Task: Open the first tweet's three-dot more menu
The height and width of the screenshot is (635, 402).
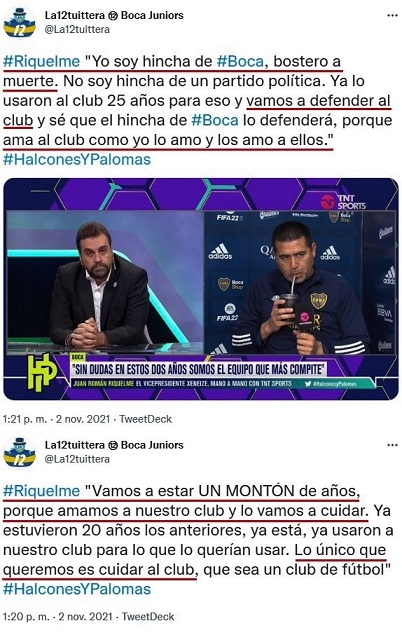Action: pyautogui.click(x=392, y=16)
